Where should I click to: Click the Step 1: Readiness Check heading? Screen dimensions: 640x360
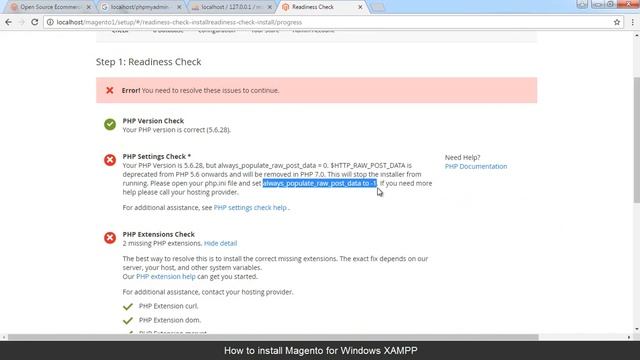149,62
